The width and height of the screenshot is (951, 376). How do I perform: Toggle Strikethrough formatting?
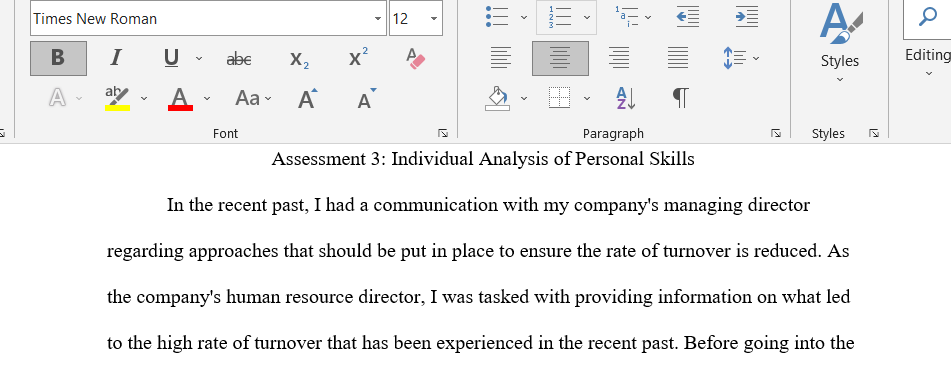click(238, 59)
